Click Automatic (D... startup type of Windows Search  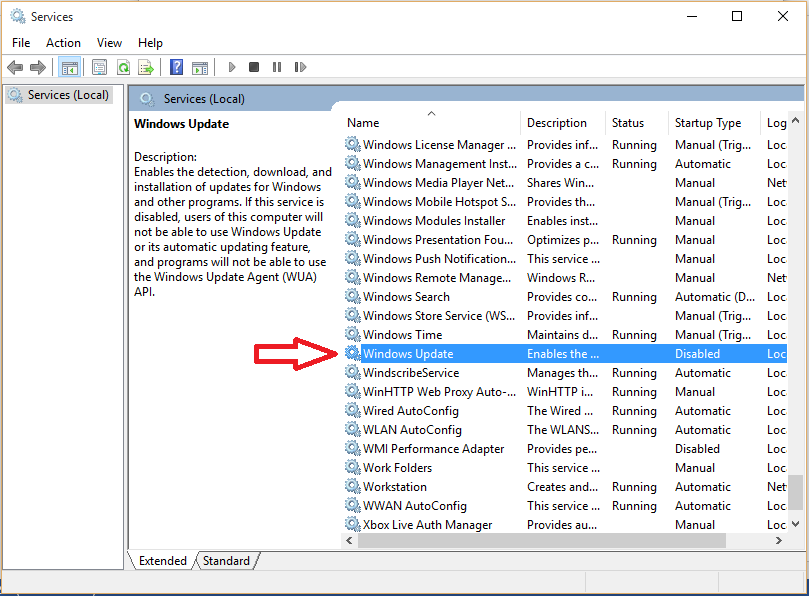tap(715, 297)
